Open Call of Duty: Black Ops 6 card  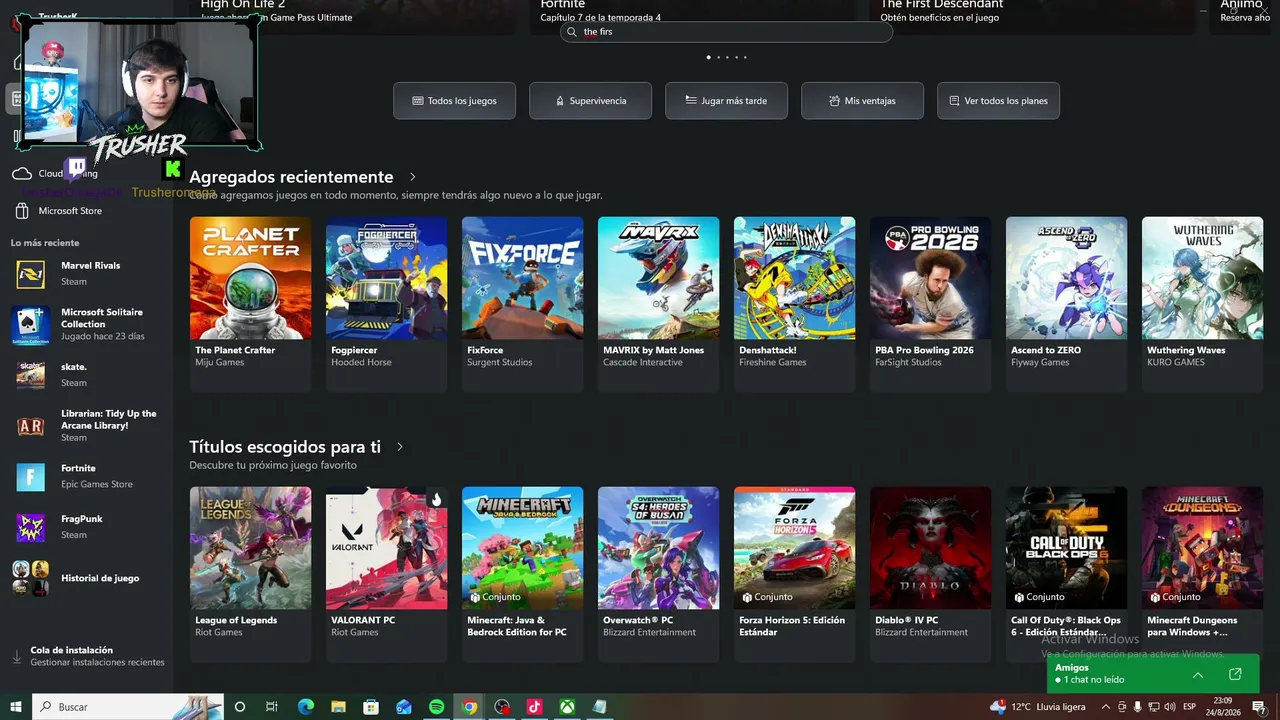[1066, 574]
